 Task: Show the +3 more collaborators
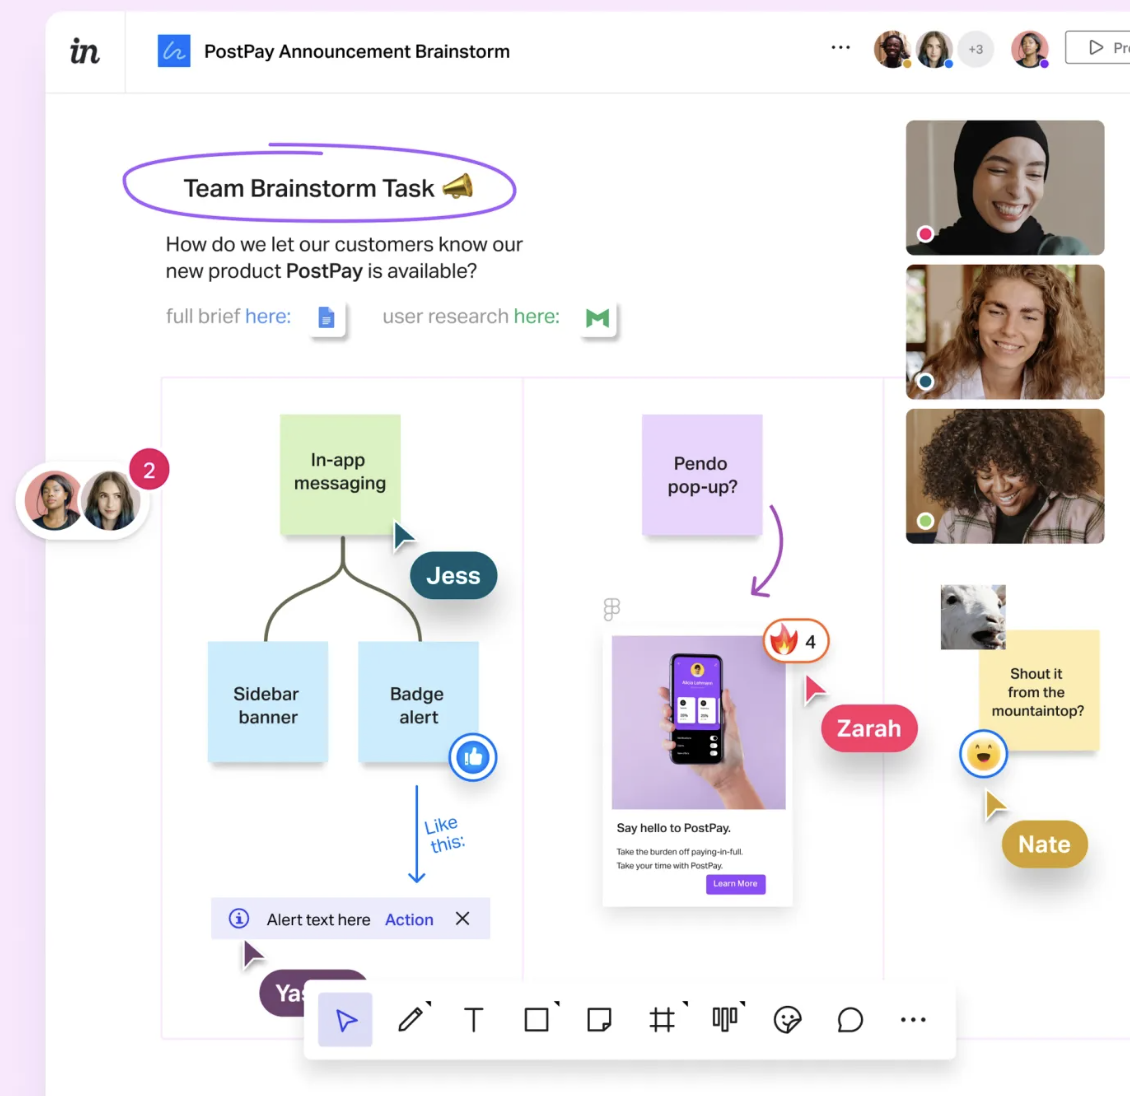point(975,49)
